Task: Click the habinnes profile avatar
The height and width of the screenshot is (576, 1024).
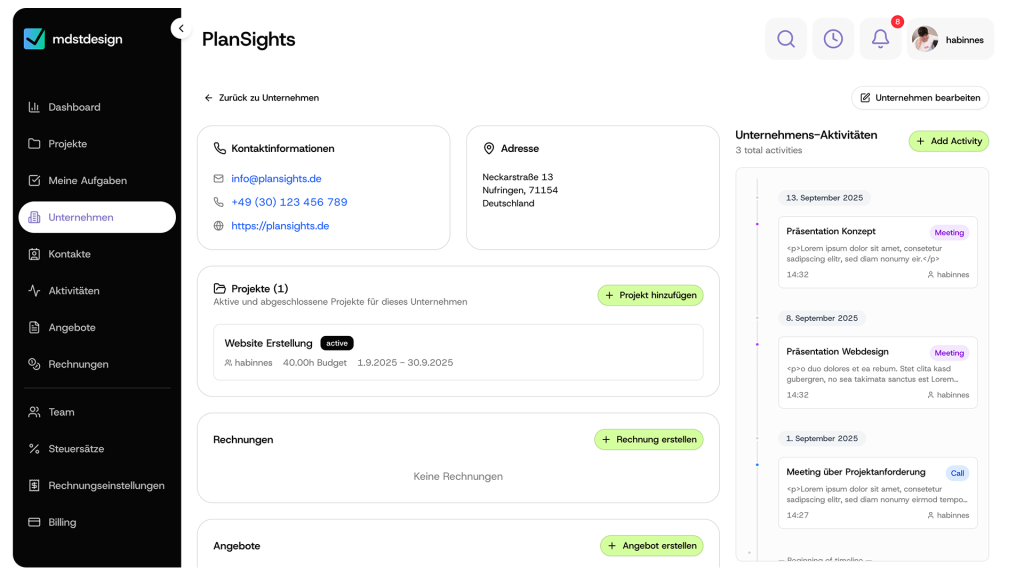Action: tap(925, 39)
